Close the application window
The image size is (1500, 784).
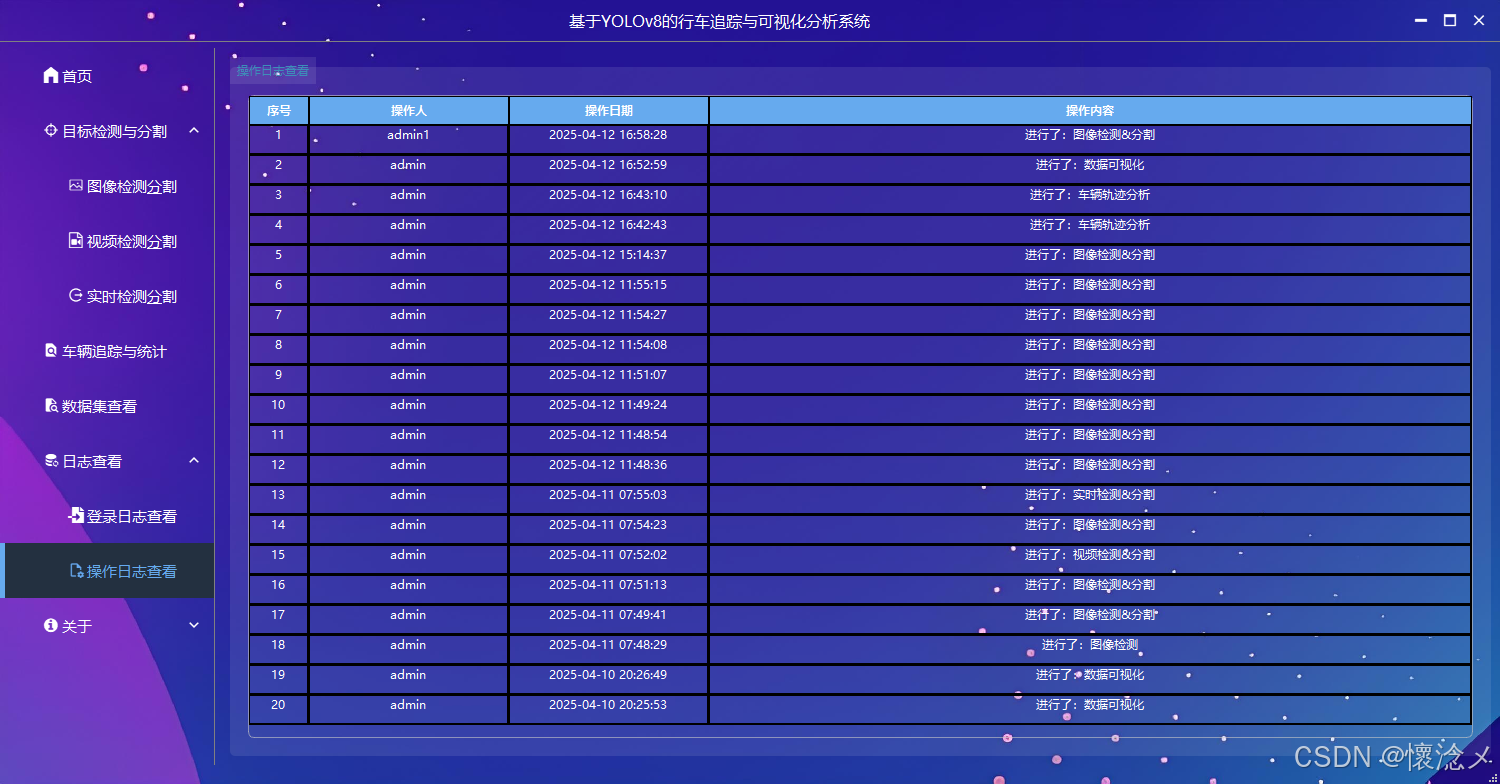[x=1479, y=21]
